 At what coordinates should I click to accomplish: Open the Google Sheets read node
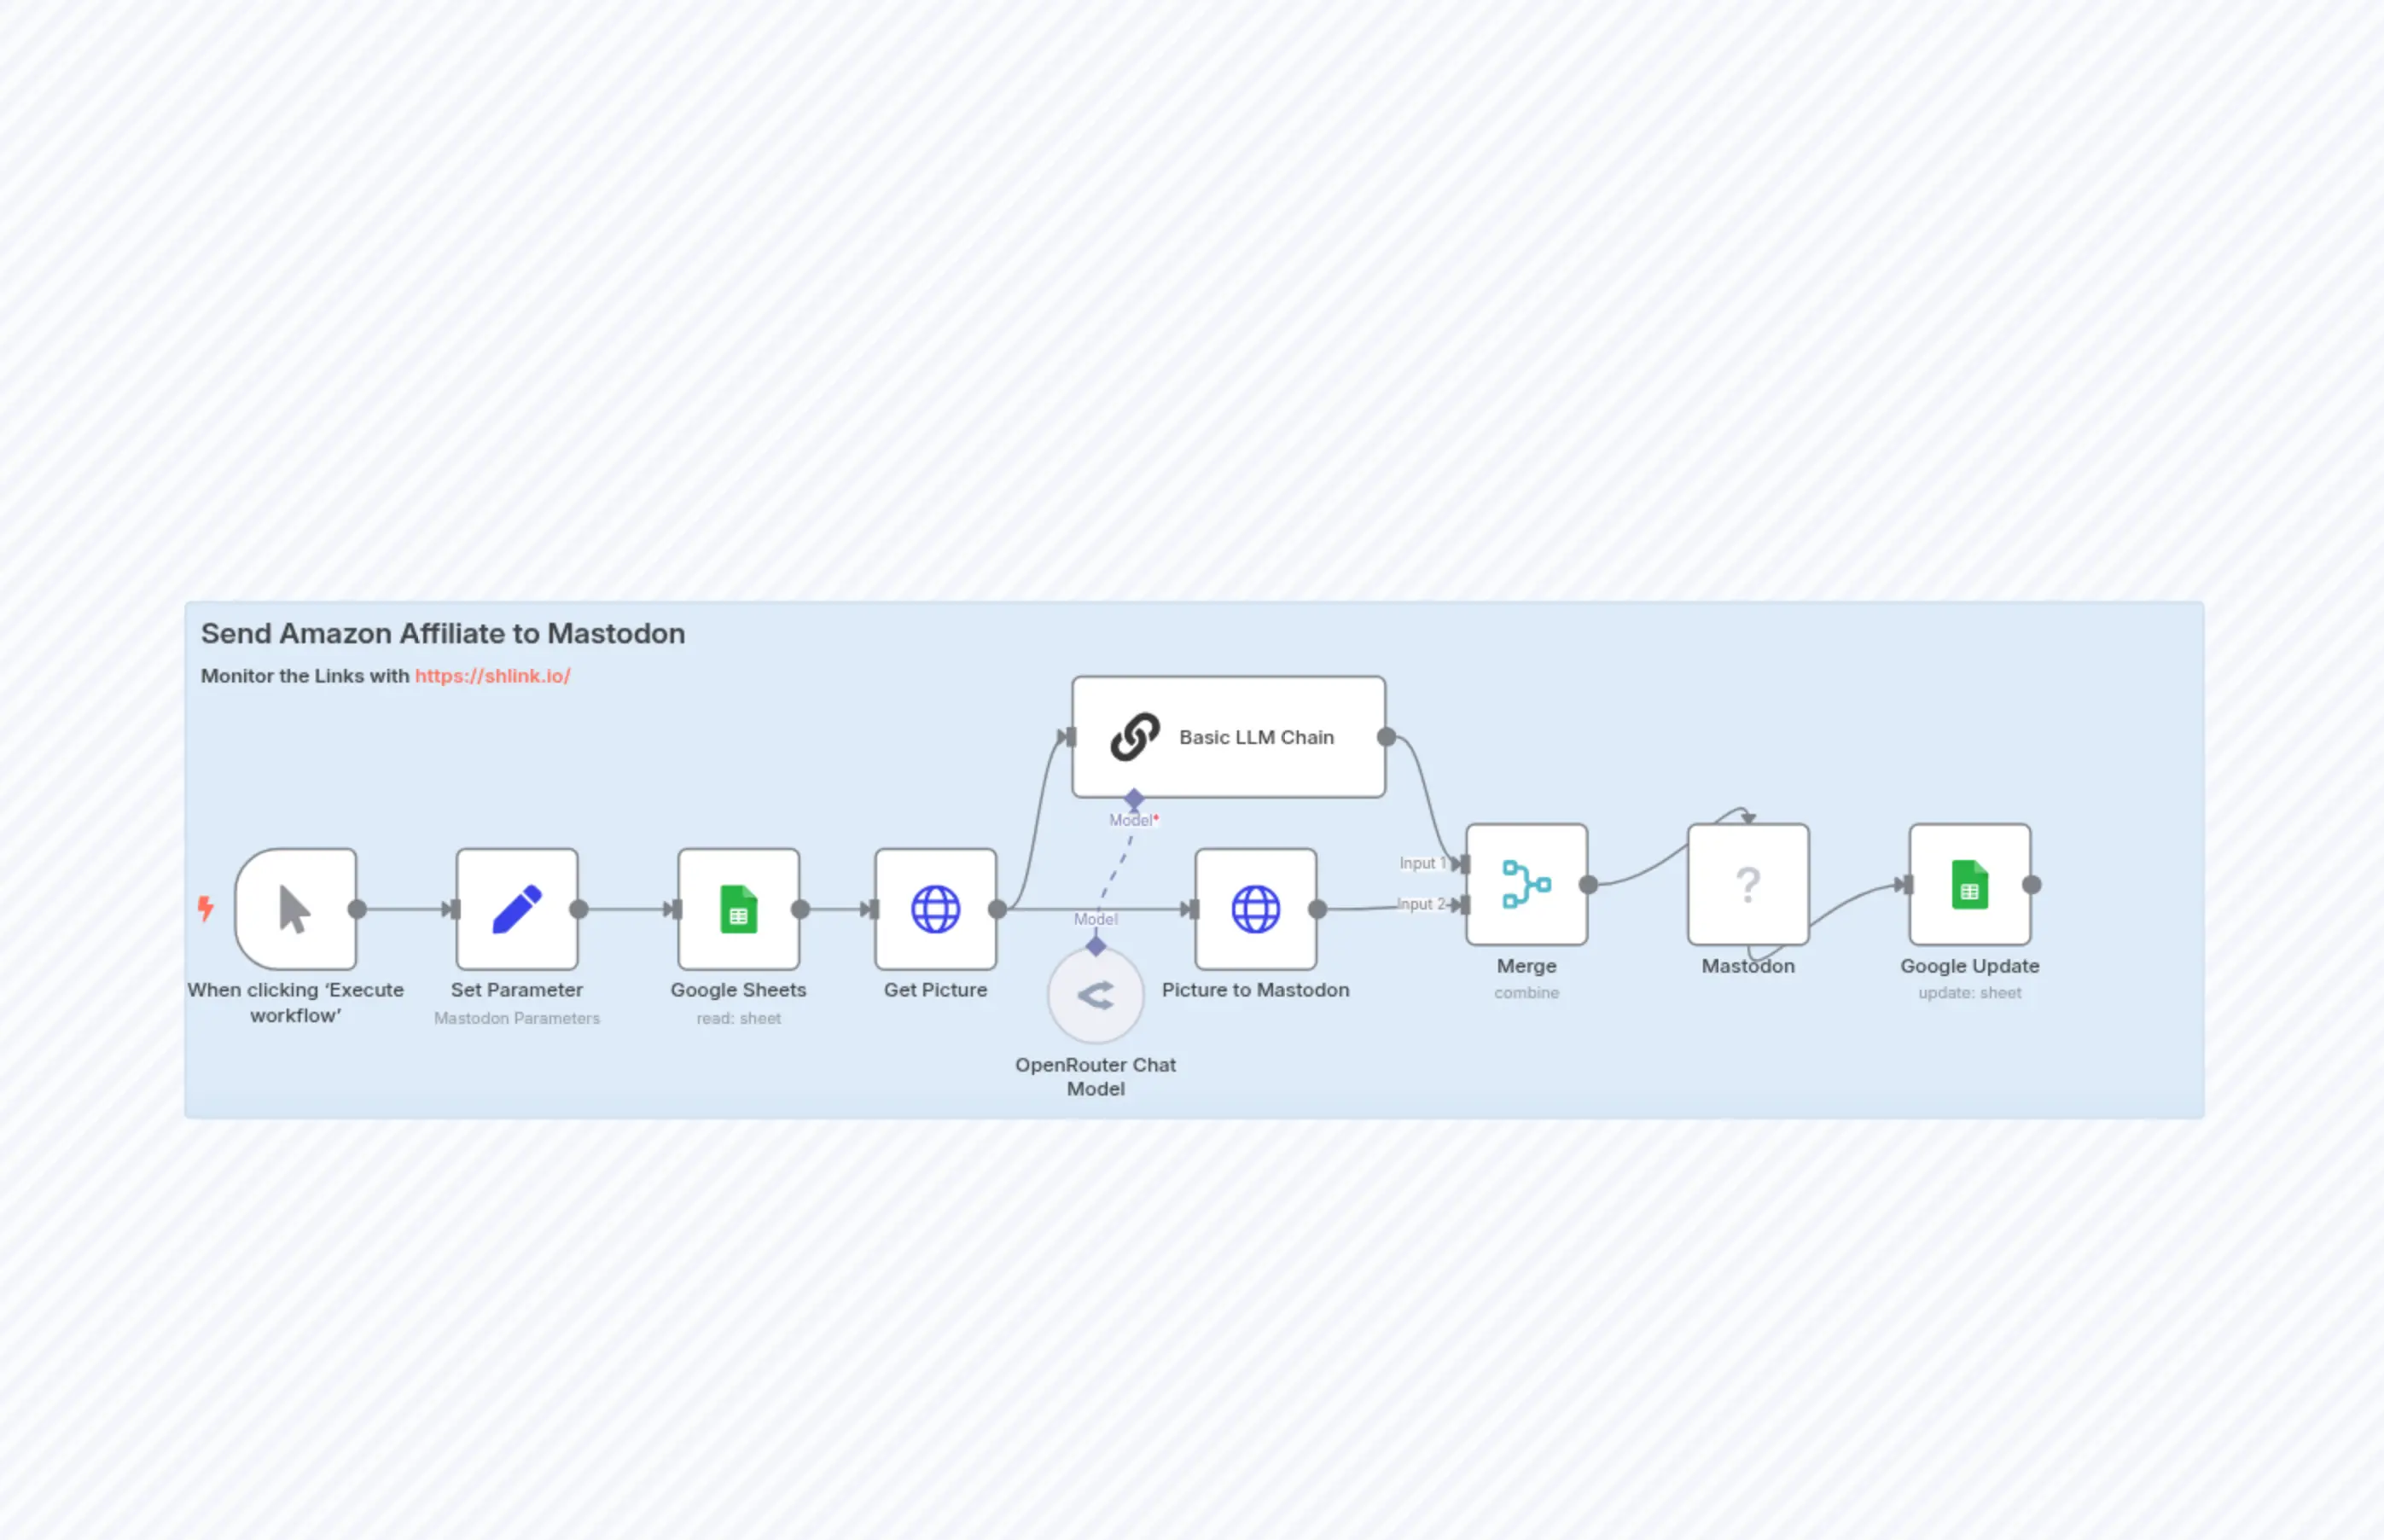(x=738, y=909)
